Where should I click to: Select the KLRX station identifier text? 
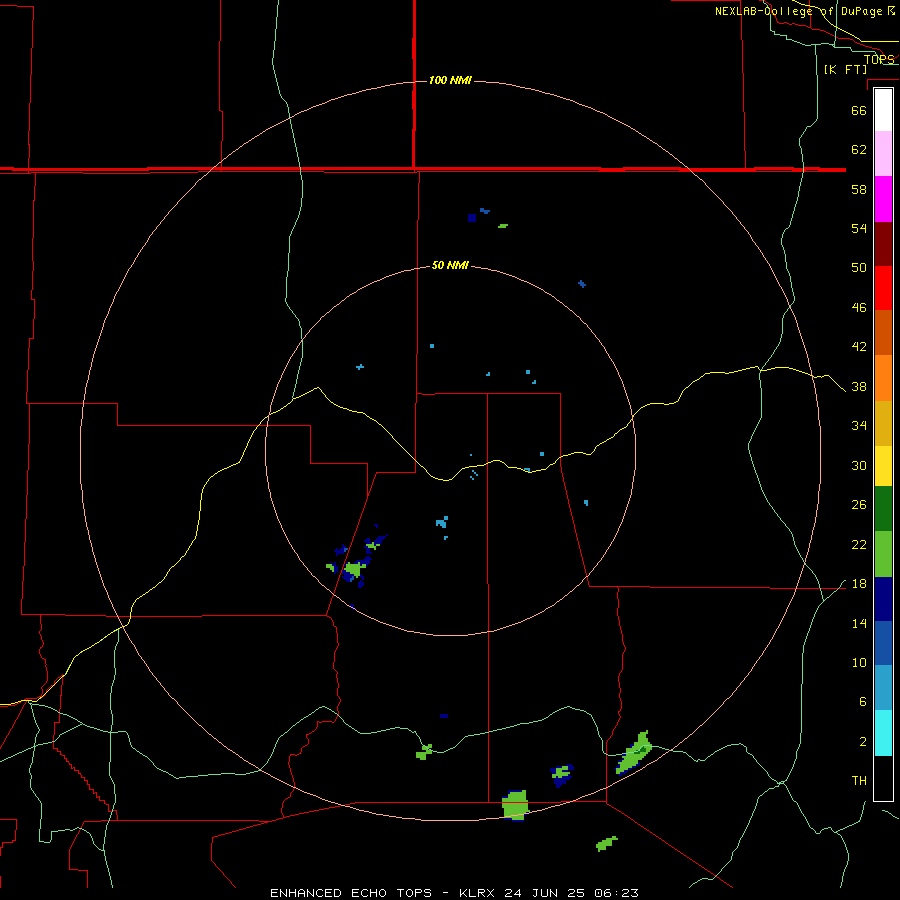[x=479, y=893]
